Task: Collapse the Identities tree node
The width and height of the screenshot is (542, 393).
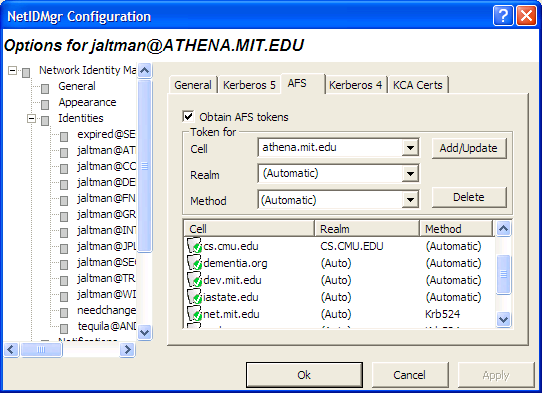Action: point(31,119)
